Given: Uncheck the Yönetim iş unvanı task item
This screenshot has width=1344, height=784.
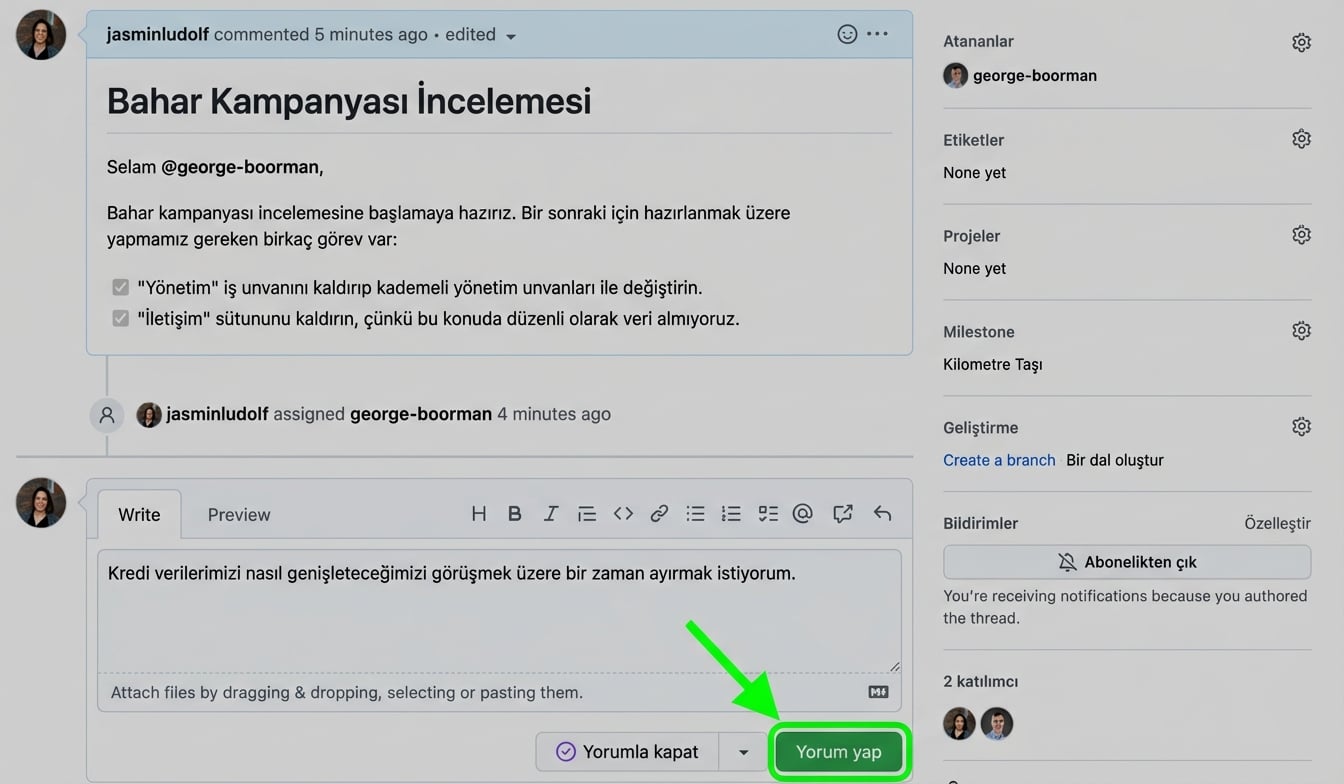Looking at the screenshot, I should click(120, 287).
